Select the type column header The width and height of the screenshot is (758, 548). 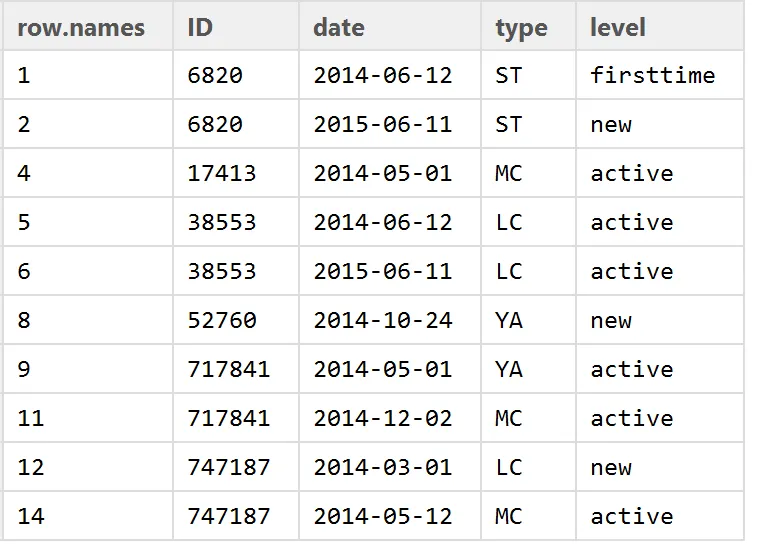(528, 27)
